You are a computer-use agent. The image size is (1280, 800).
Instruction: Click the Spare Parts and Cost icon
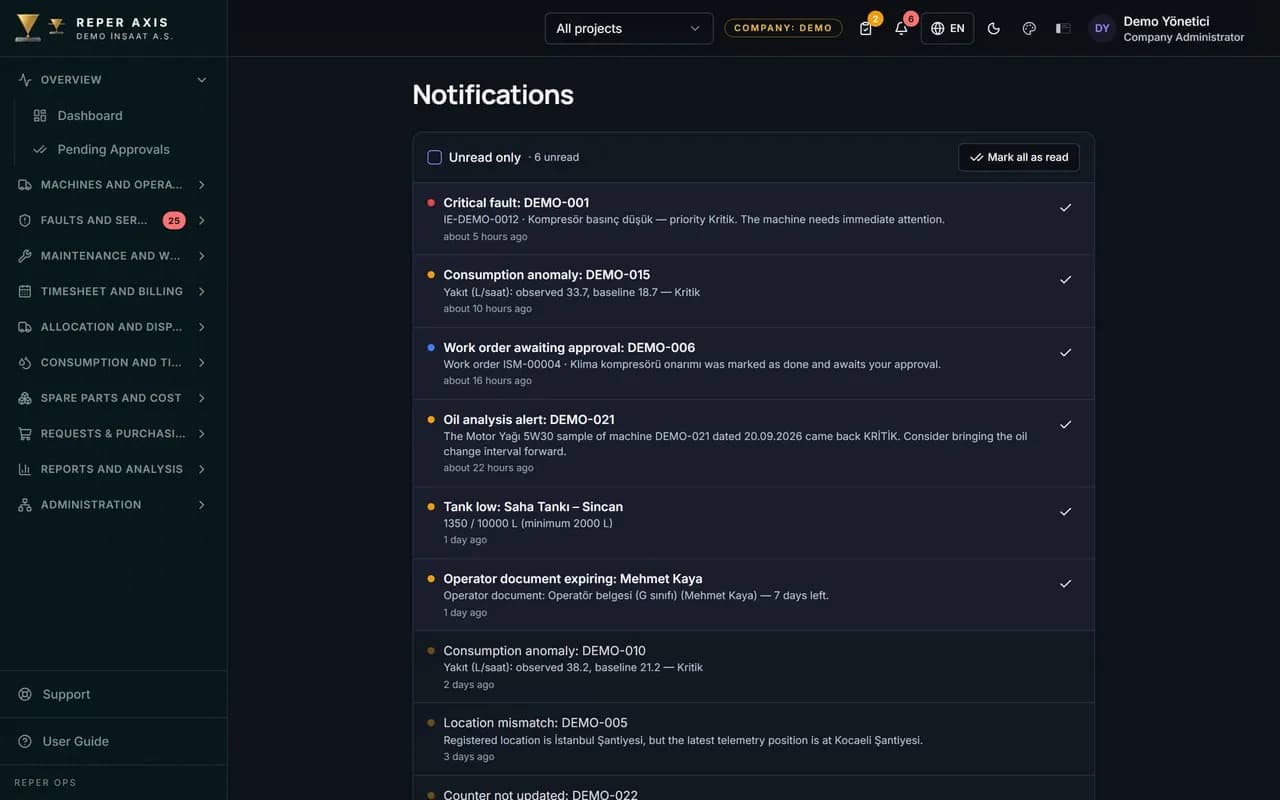(25, 398)
